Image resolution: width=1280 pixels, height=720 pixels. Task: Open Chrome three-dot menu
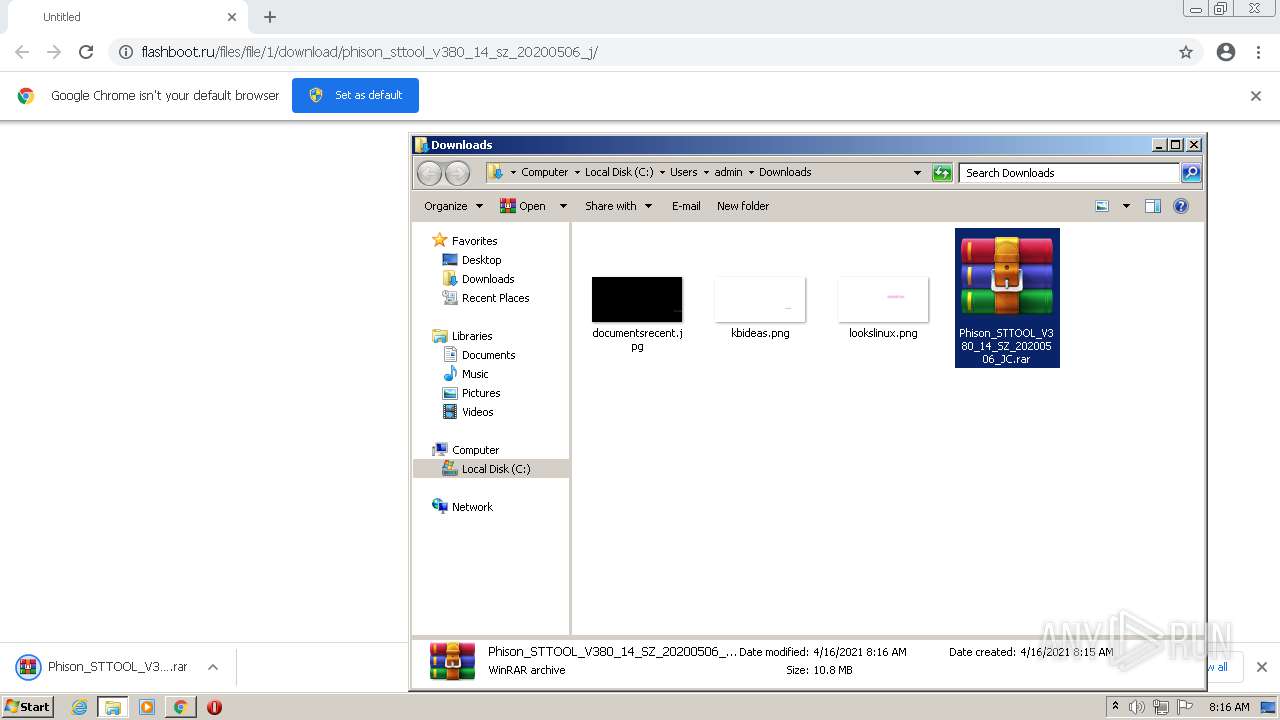point(1258,52)
